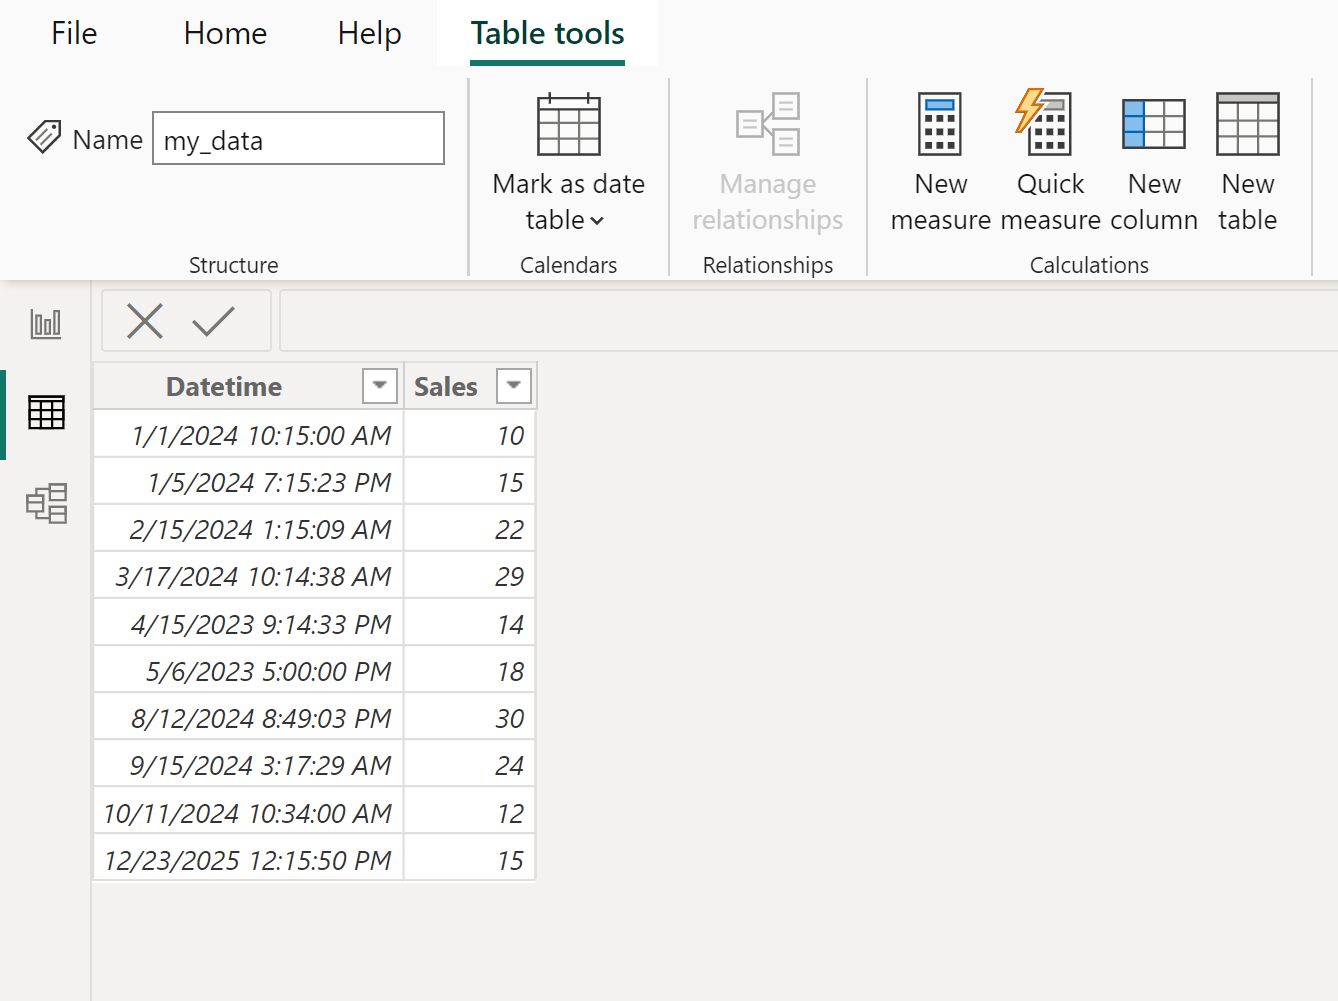Switch to Report view in the sidebar
Viewport: 1338px width, 1001px height.
[46, 323]
